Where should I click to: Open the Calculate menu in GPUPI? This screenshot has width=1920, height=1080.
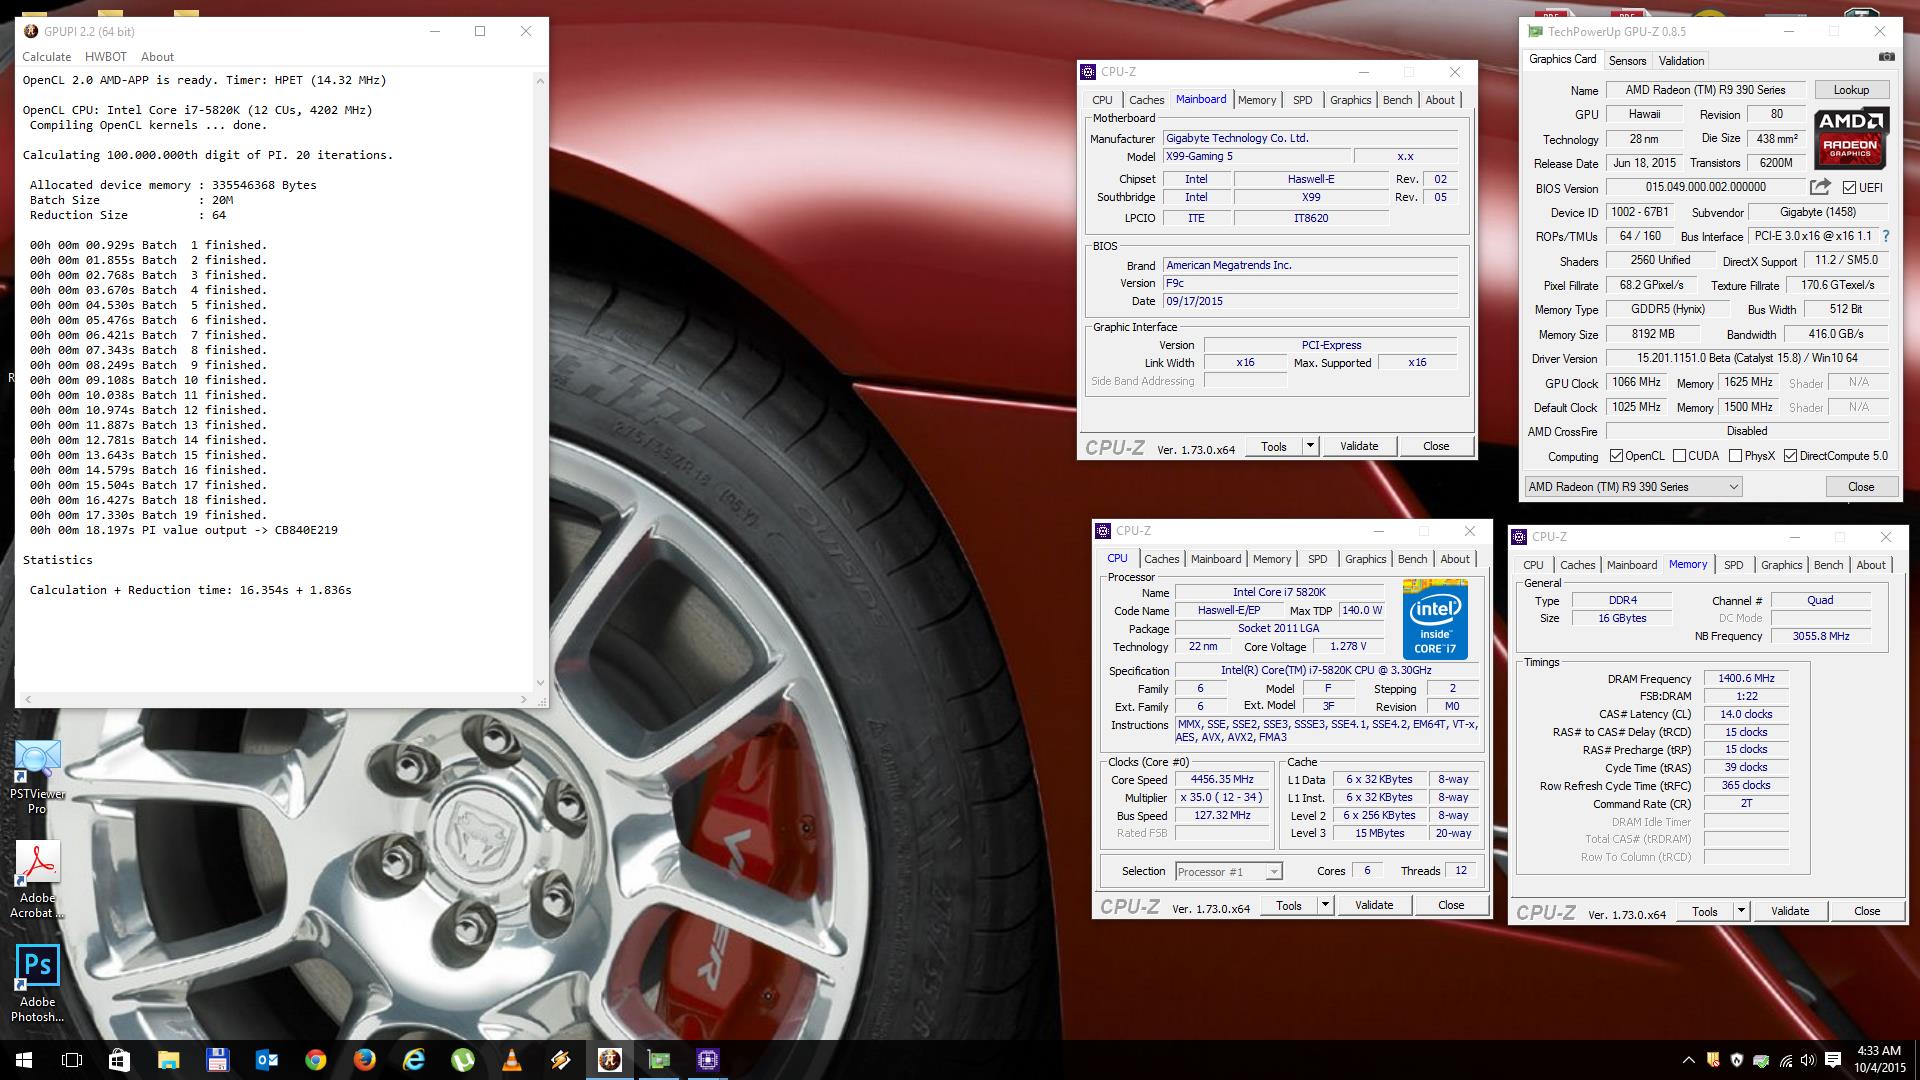[47, 57]
